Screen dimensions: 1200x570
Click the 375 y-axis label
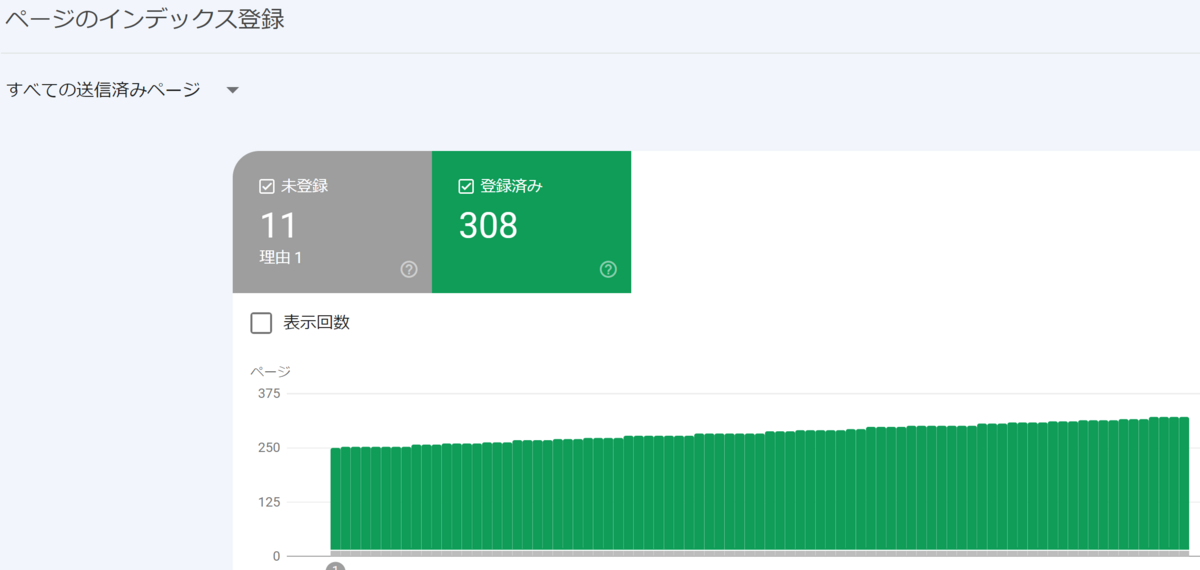269,393
